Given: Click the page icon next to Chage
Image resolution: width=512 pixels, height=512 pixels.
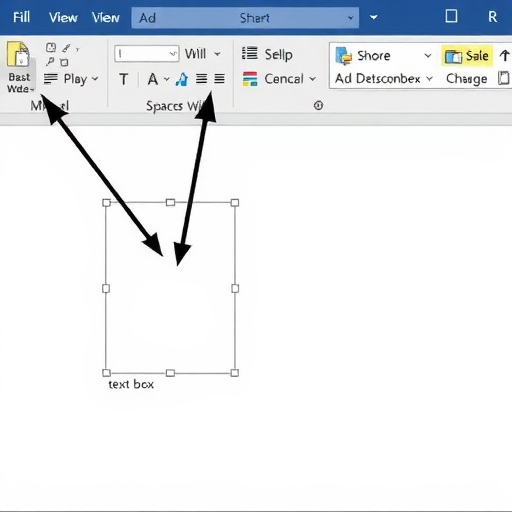Looking at the screenshot, I should (x=504, y=78).
